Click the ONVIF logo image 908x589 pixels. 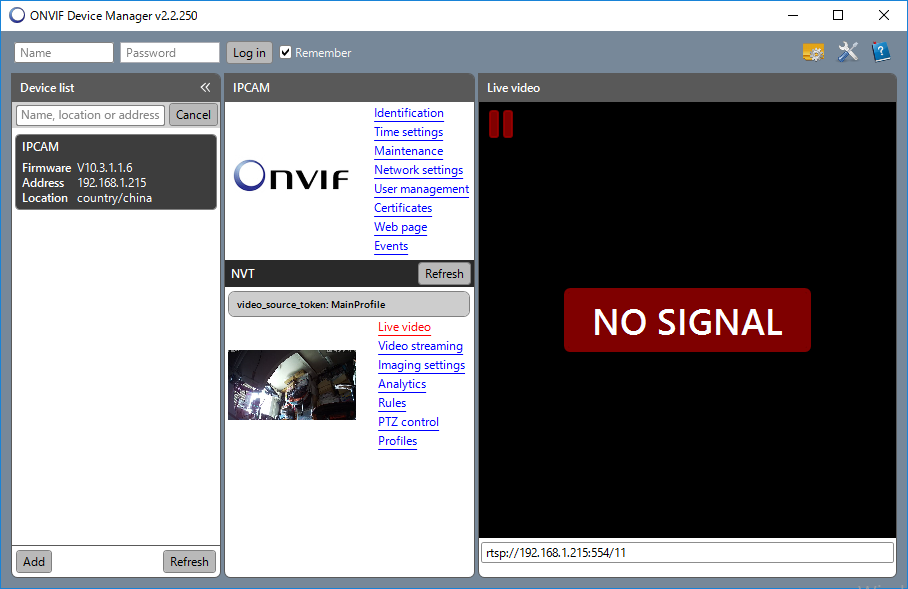(x=291, y=175)
